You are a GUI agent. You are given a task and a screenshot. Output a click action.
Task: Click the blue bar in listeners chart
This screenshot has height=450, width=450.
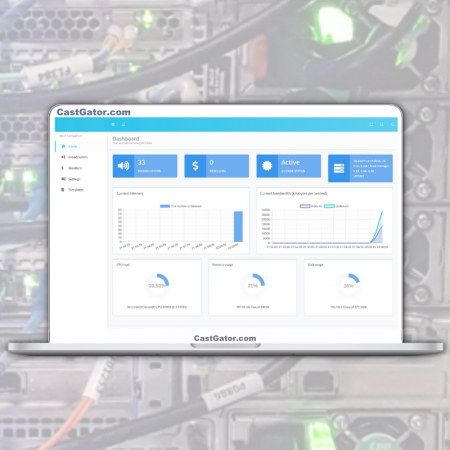238,227
